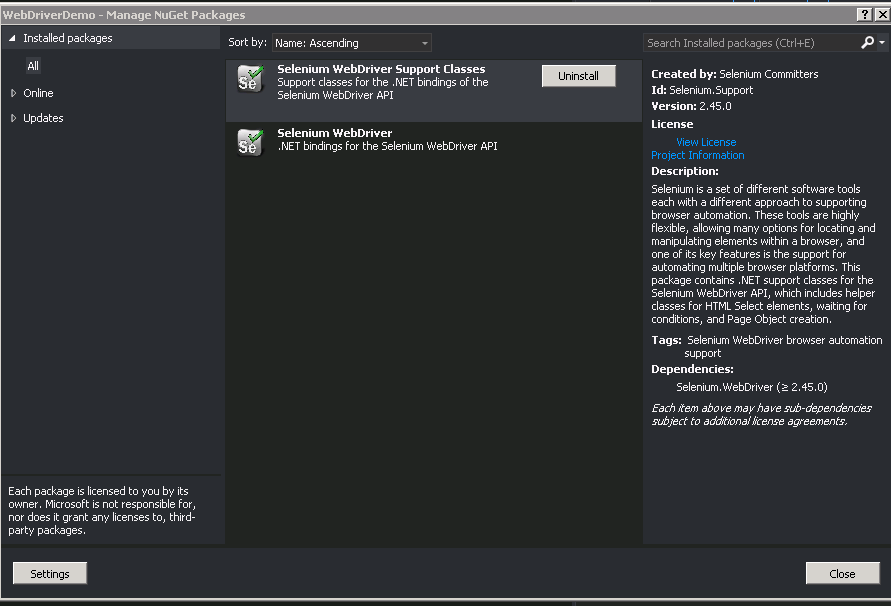891x606 pixels.
Task: Click the Selenium.WebDriver (≥ 2.45.0) dependency
Action: click(x=752, y=387)
